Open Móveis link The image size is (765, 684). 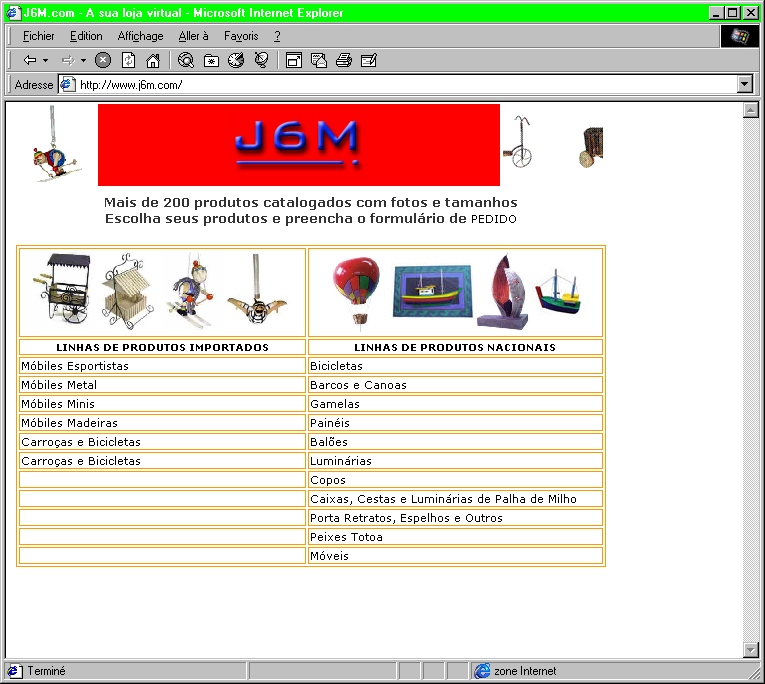pos(329,556)
